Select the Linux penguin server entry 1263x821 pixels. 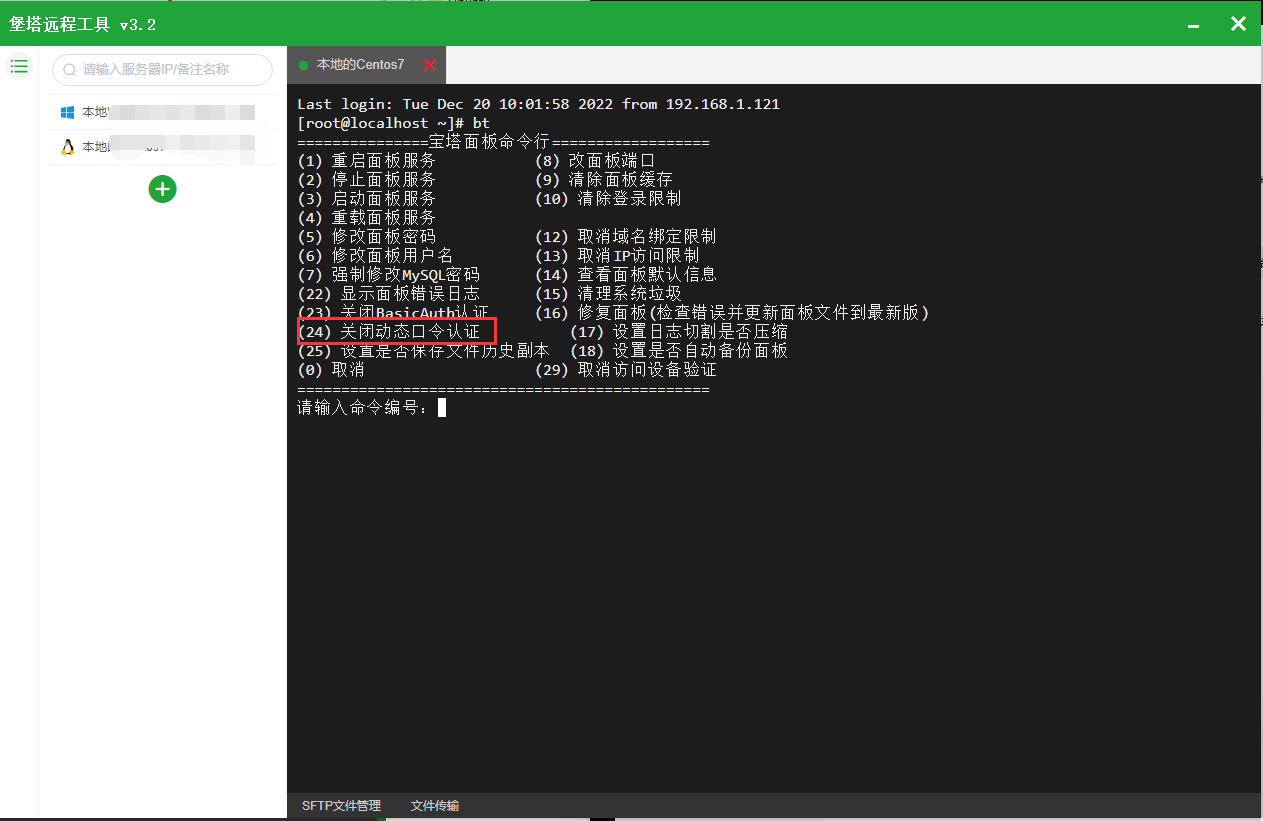[x=162, y=147]
